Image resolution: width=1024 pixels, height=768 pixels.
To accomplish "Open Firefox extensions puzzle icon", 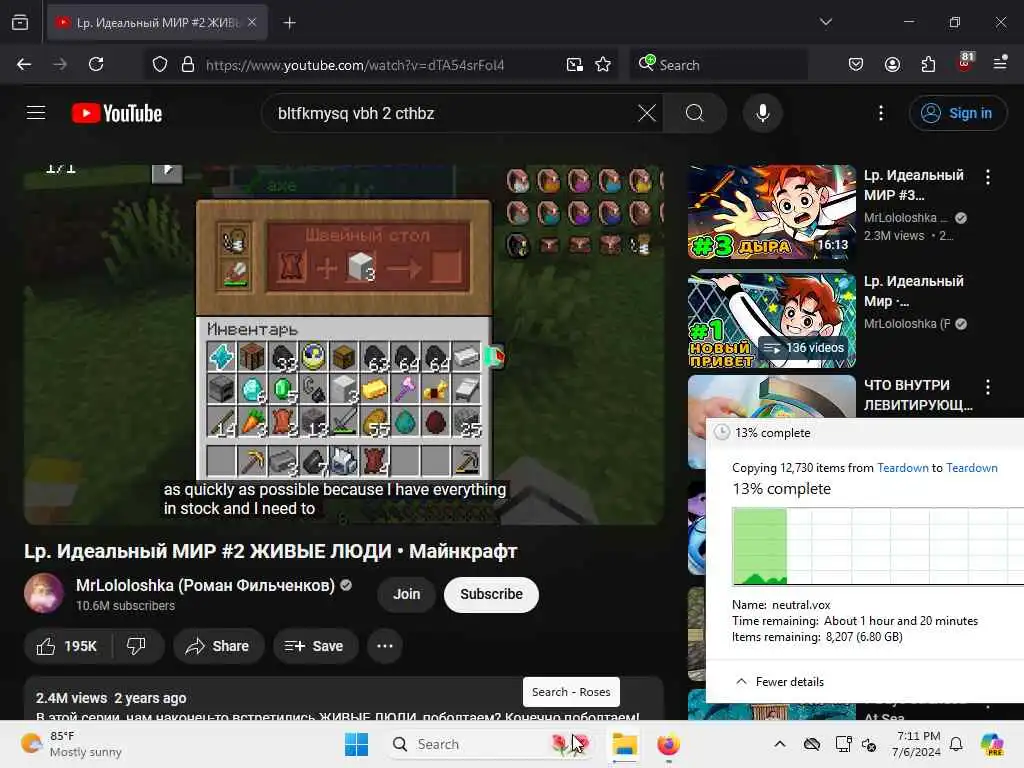I will [x=928, y=64].
